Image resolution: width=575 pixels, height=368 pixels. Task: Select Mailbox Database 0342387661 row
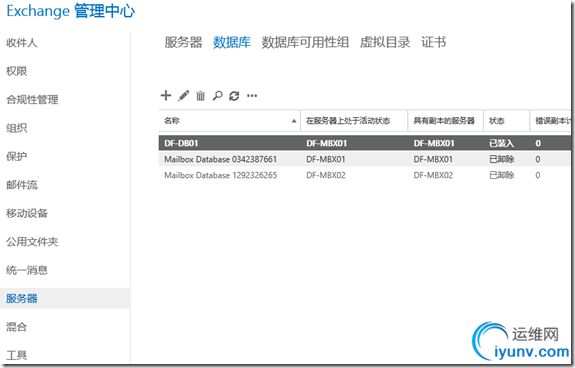click(365, 159)
